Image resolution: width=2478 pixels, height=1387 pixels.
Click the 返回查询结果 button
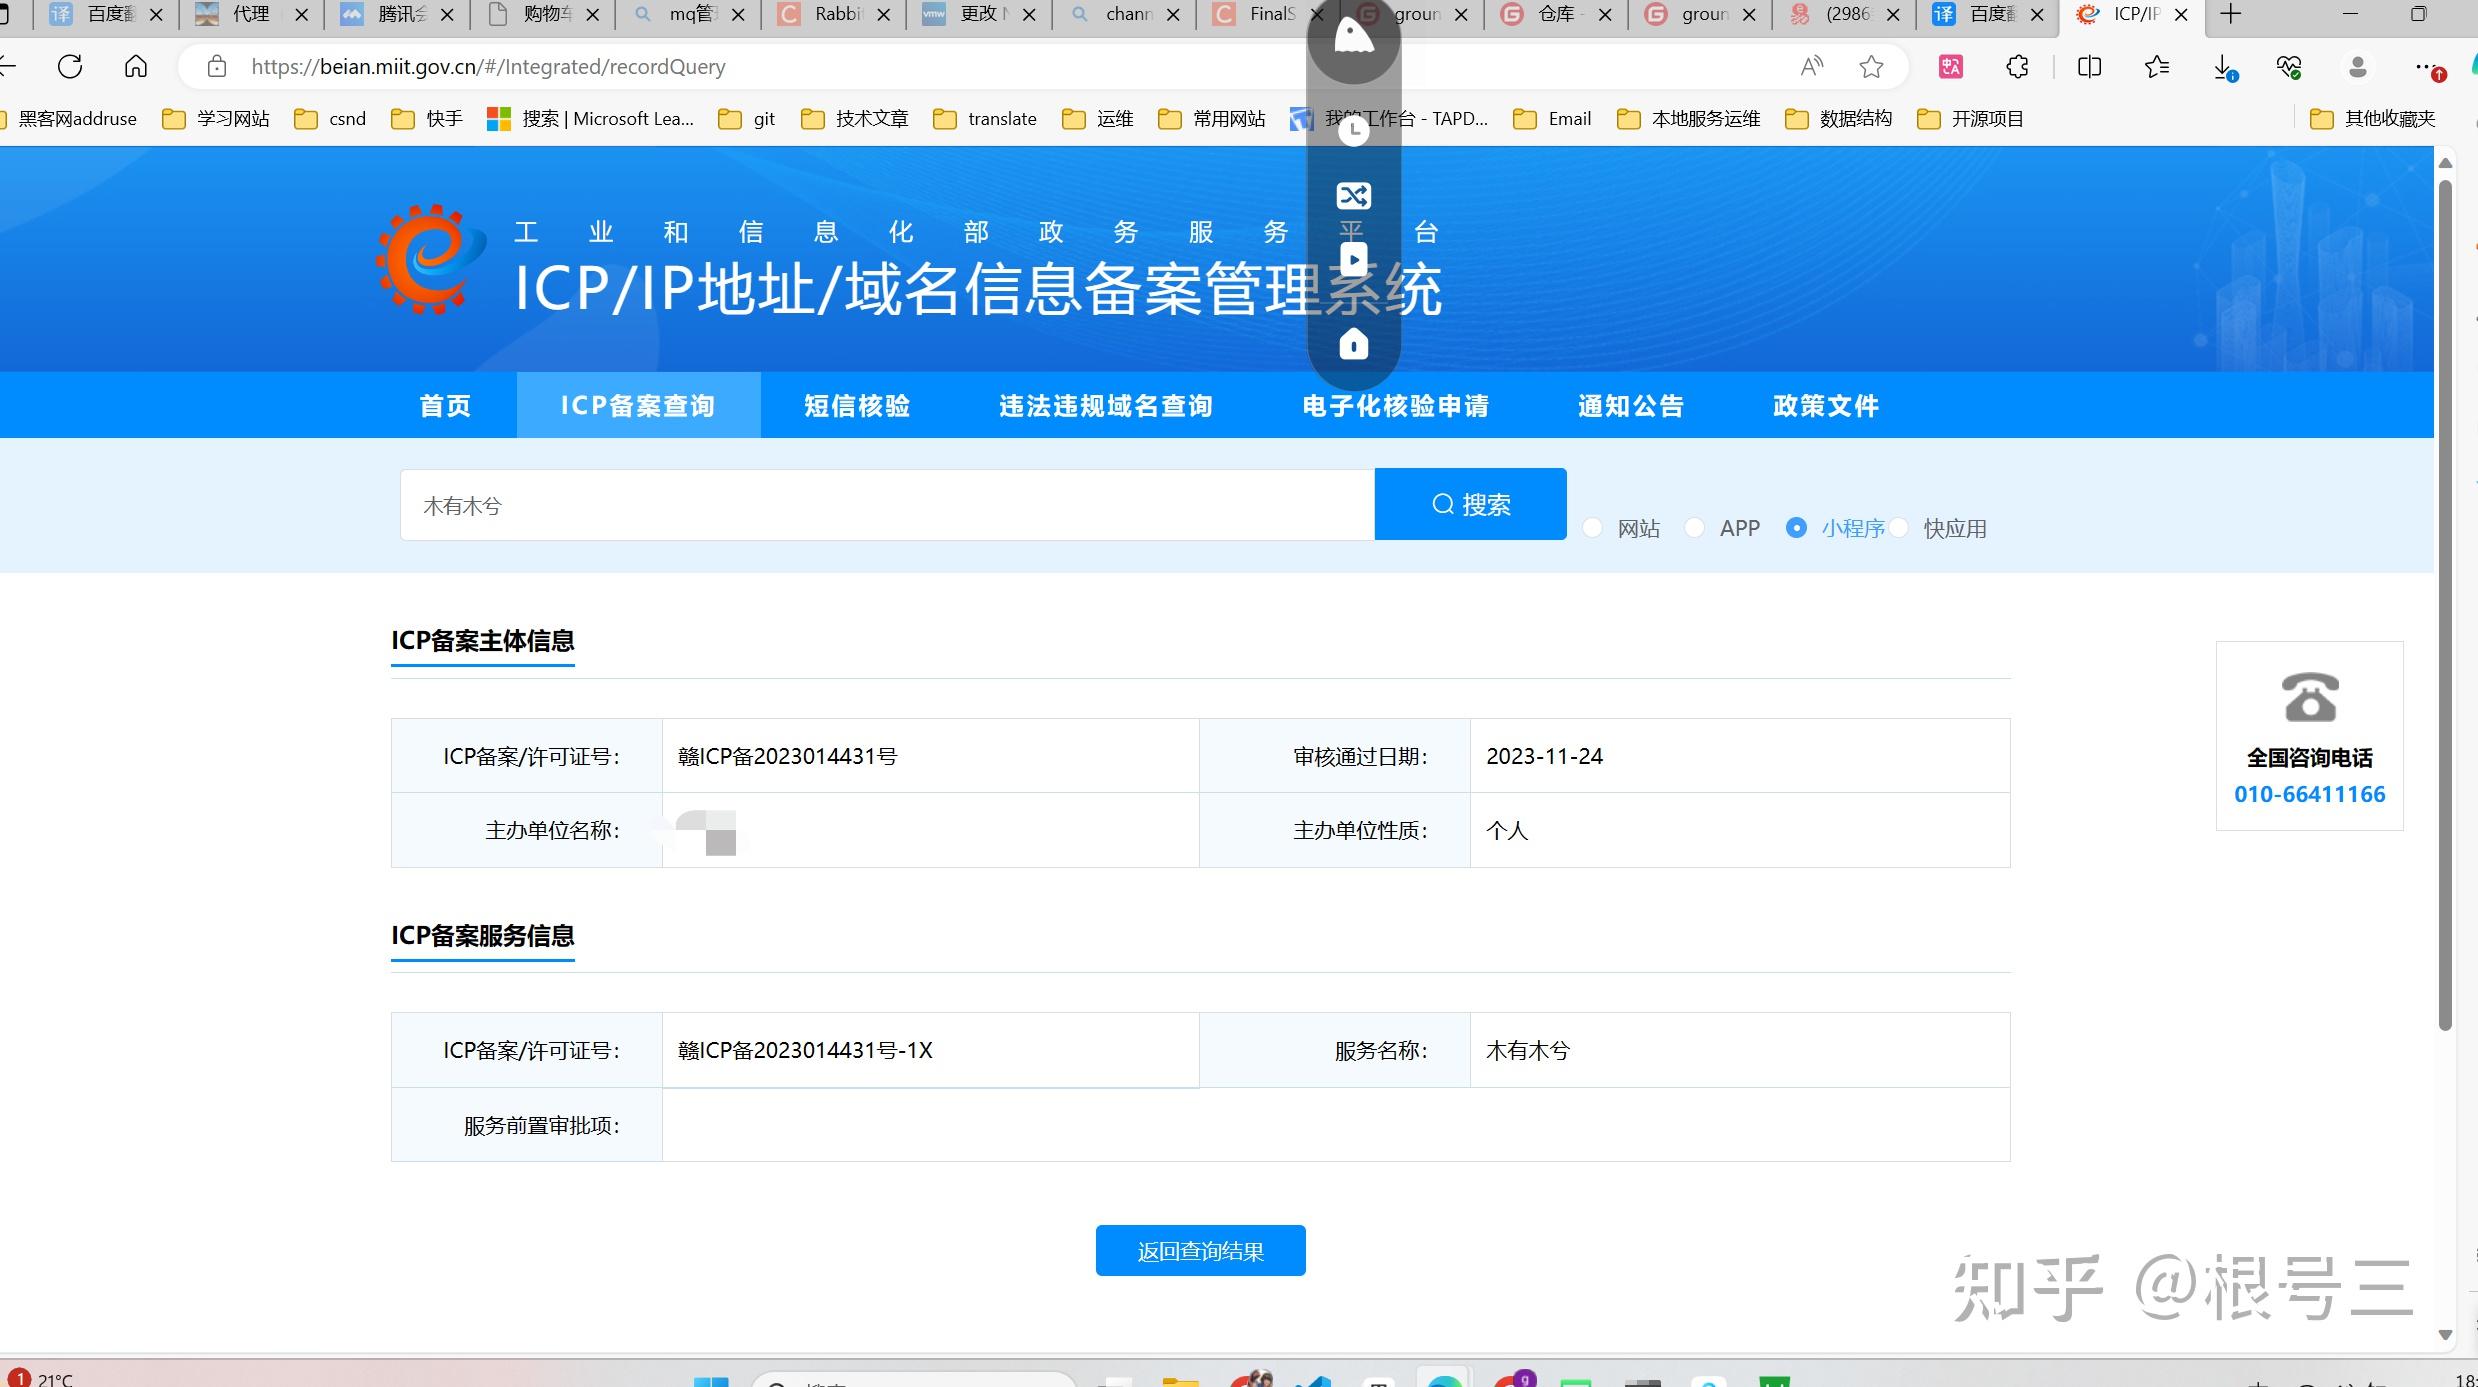tap(1200, 1251)
